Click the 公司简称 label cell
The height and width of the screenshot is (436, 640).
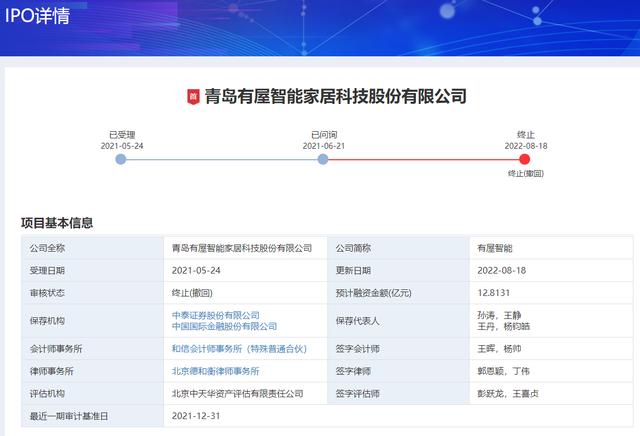point(398,248)
